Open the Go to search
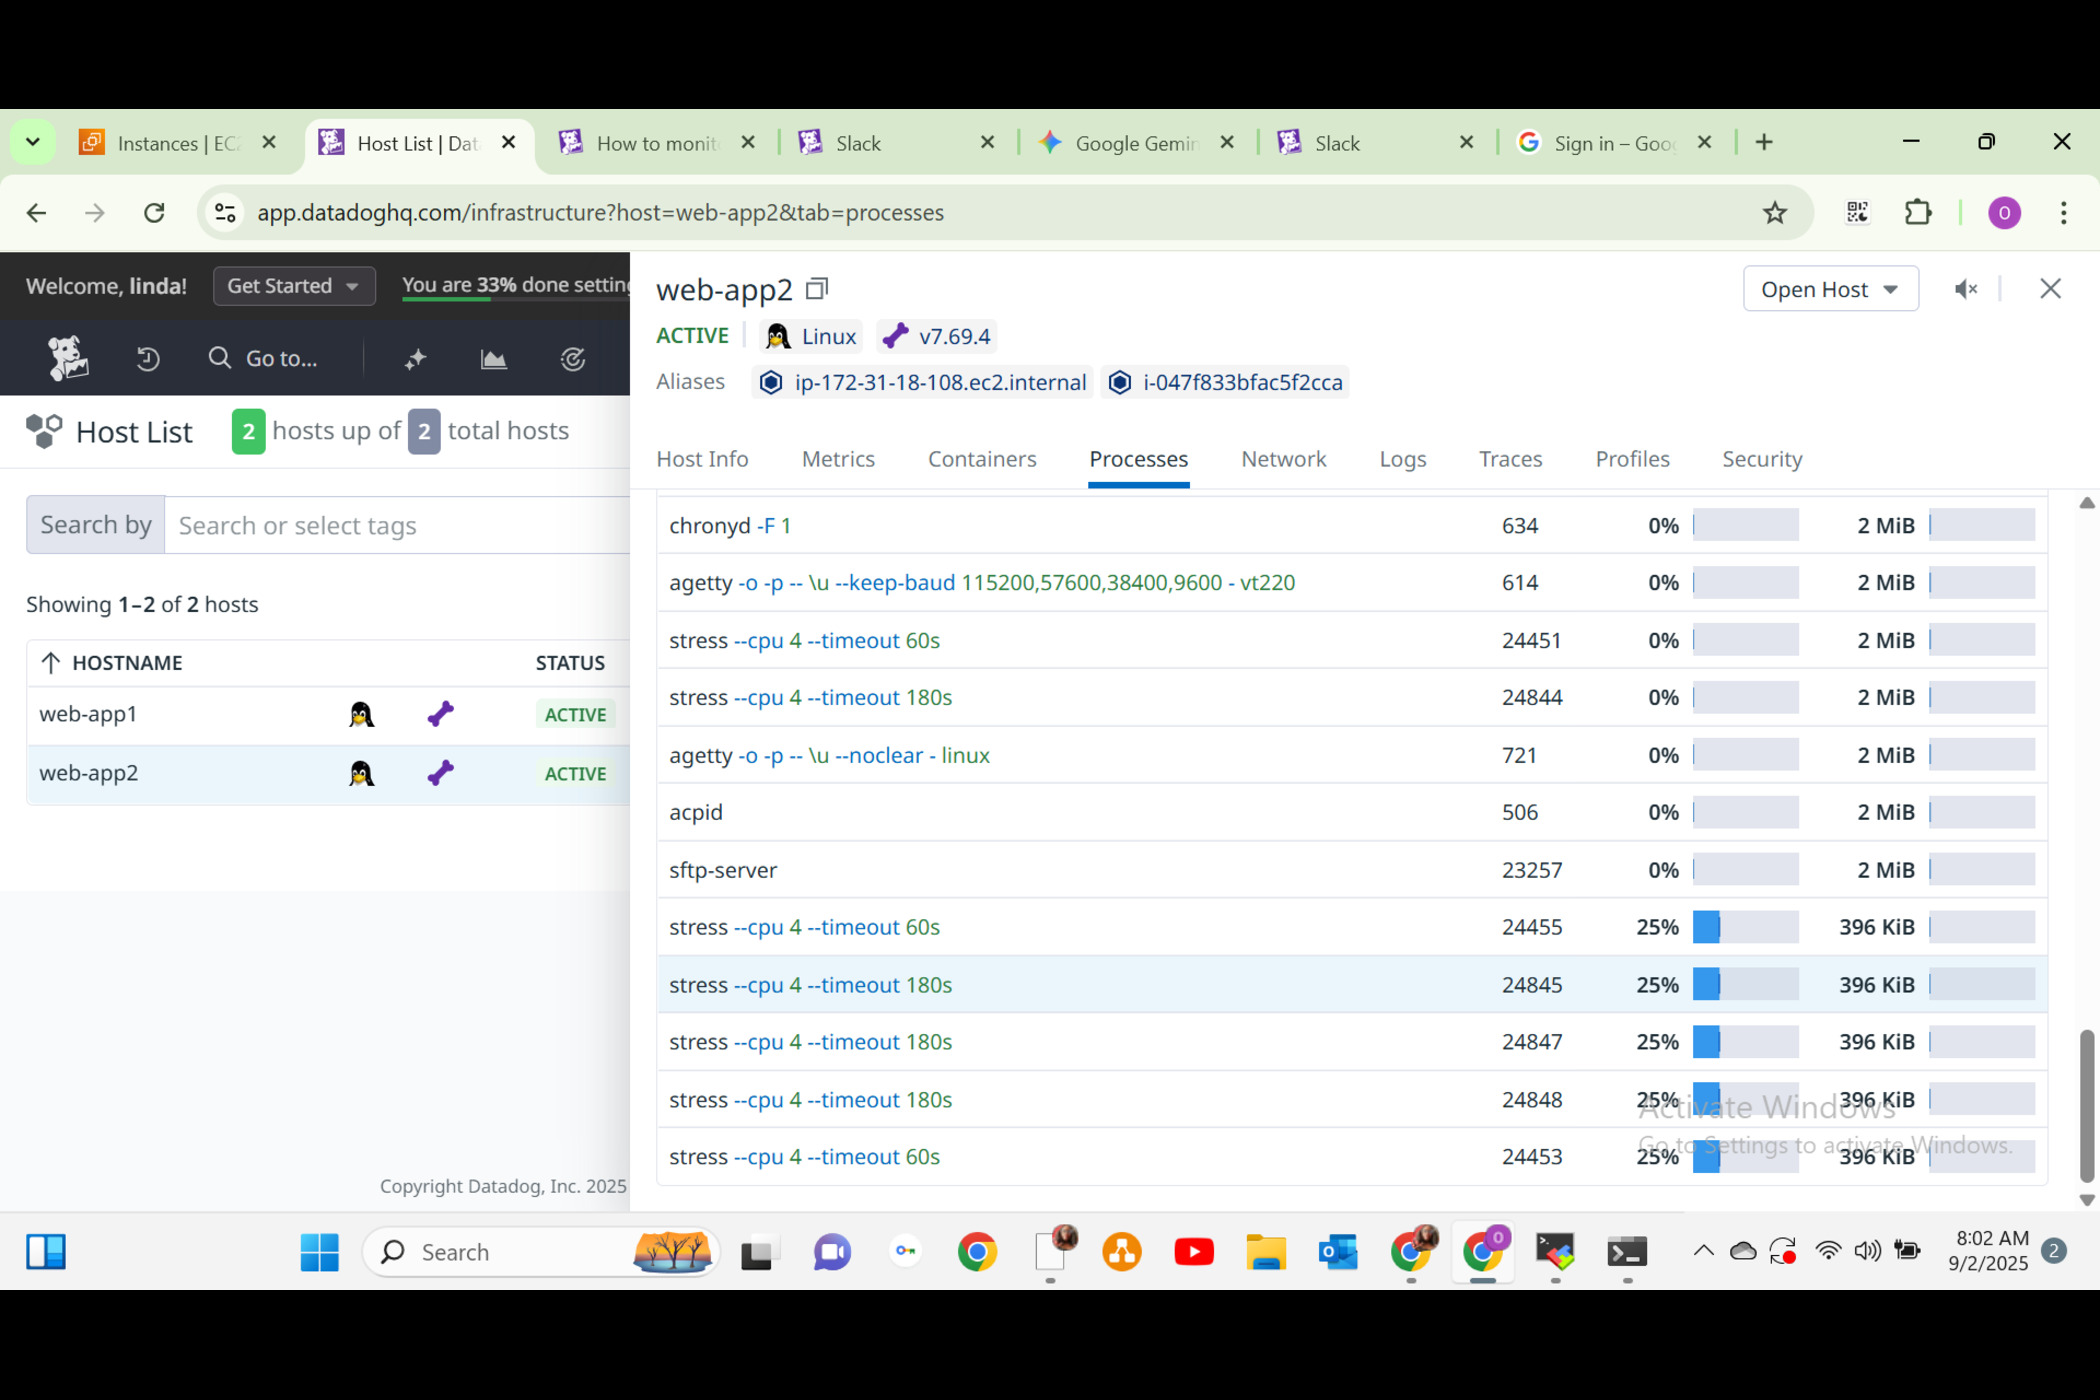Screen dimensions: 2100x1400 (263, 359)
